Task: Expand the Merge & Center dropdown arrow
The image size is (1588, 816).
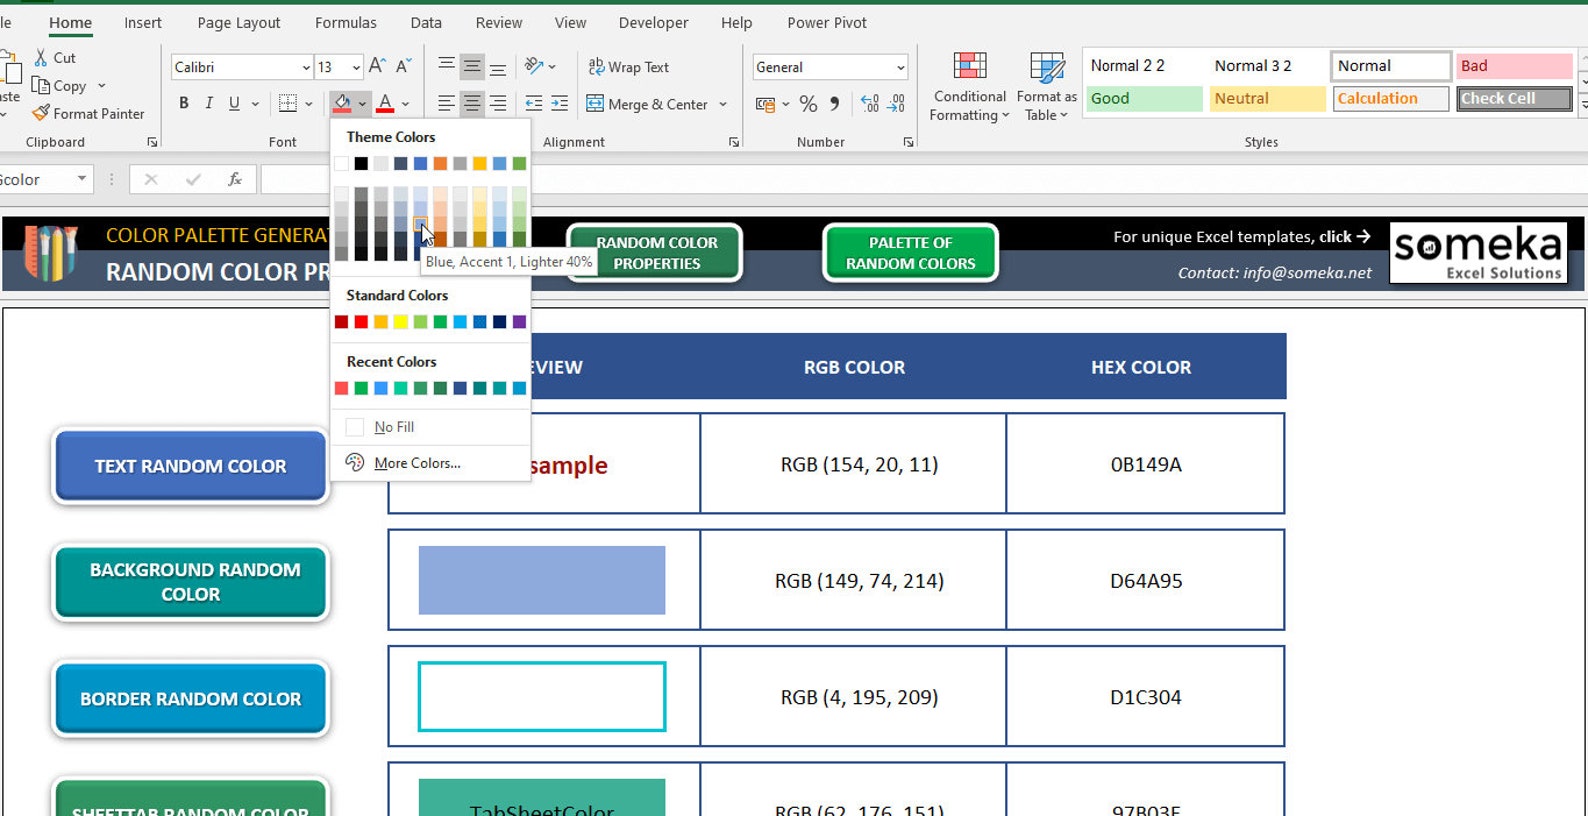Action: (x=723, y=104)
